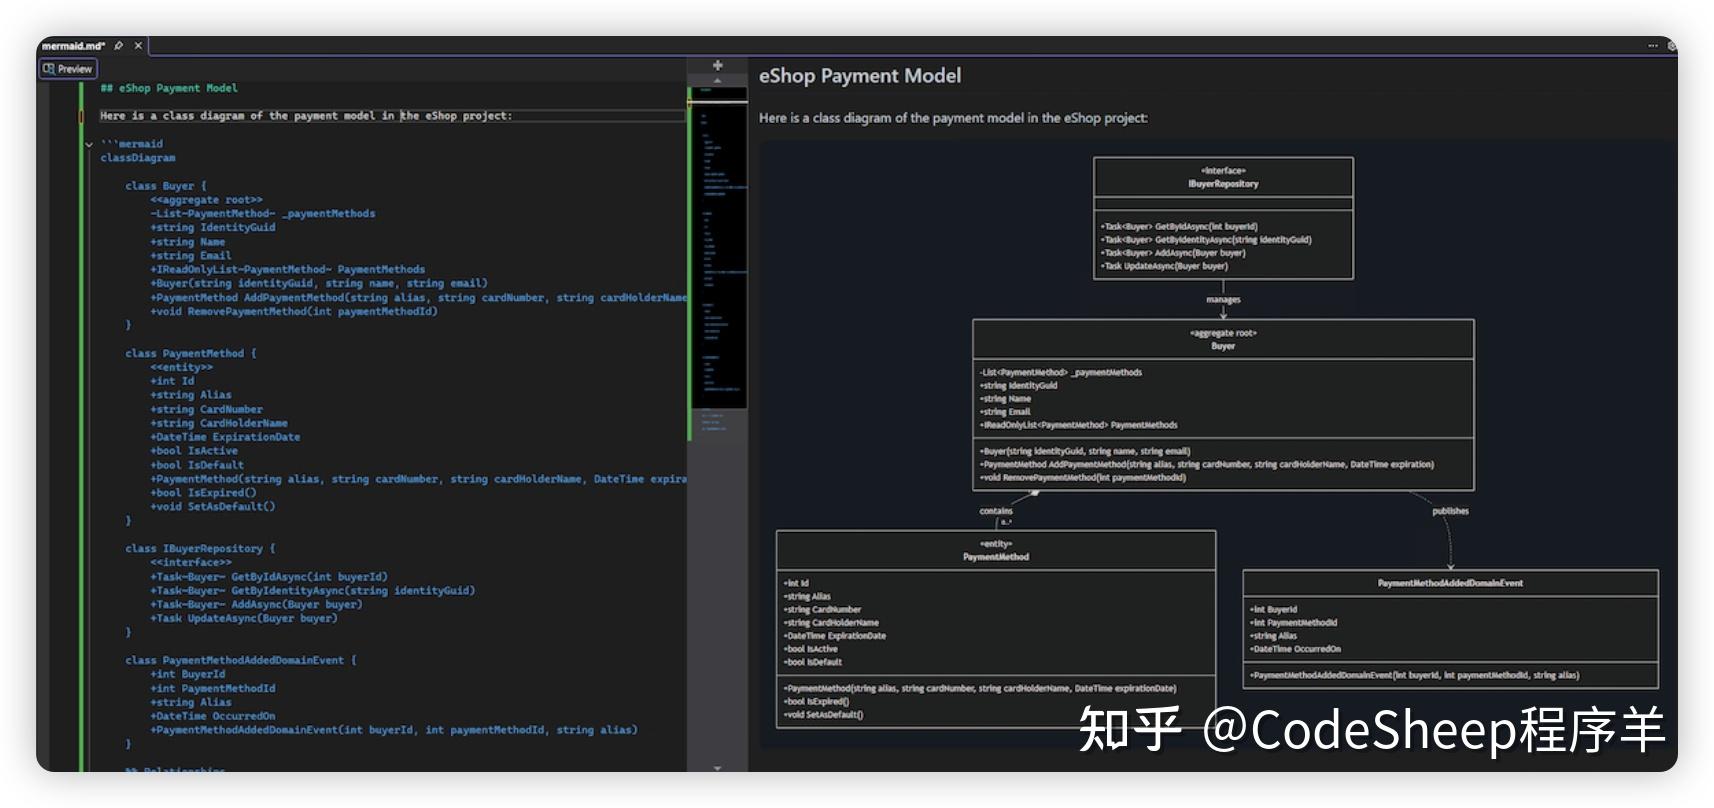This screenshot has width=1714, height=808.
Task: Collapse the ```mermaid code block
Action: (x=89, y=144)
